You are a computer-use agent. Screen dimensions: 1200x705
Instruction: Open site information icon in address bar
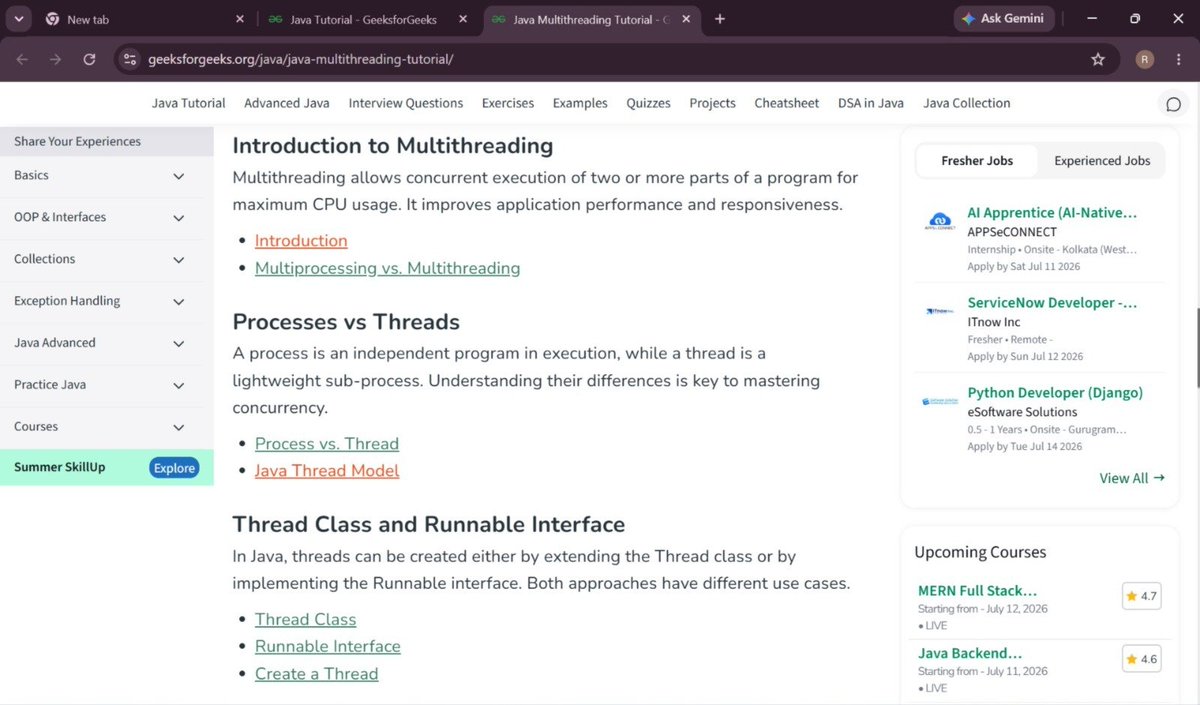[x=129, y=59]
